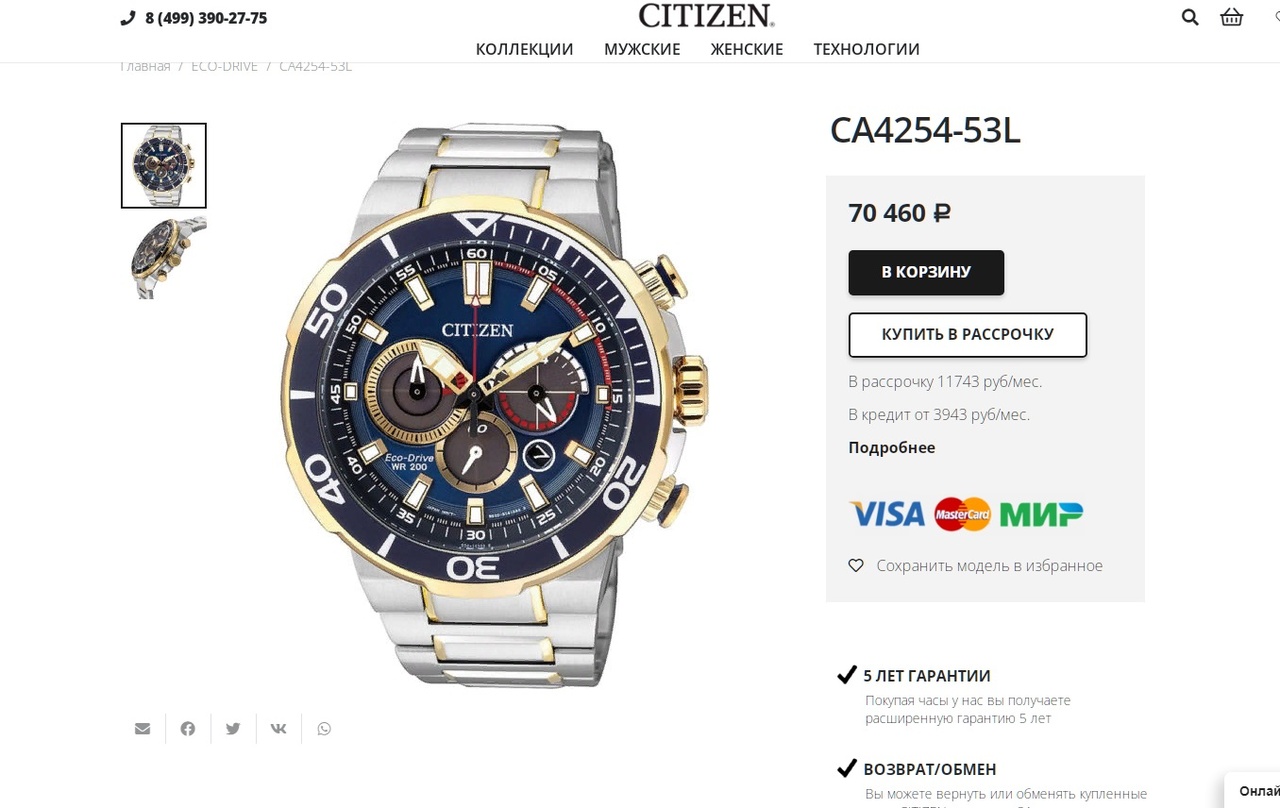
Task: Open the КОЛЛЕКЦИИ menu
Action: (x=524, y=49)
